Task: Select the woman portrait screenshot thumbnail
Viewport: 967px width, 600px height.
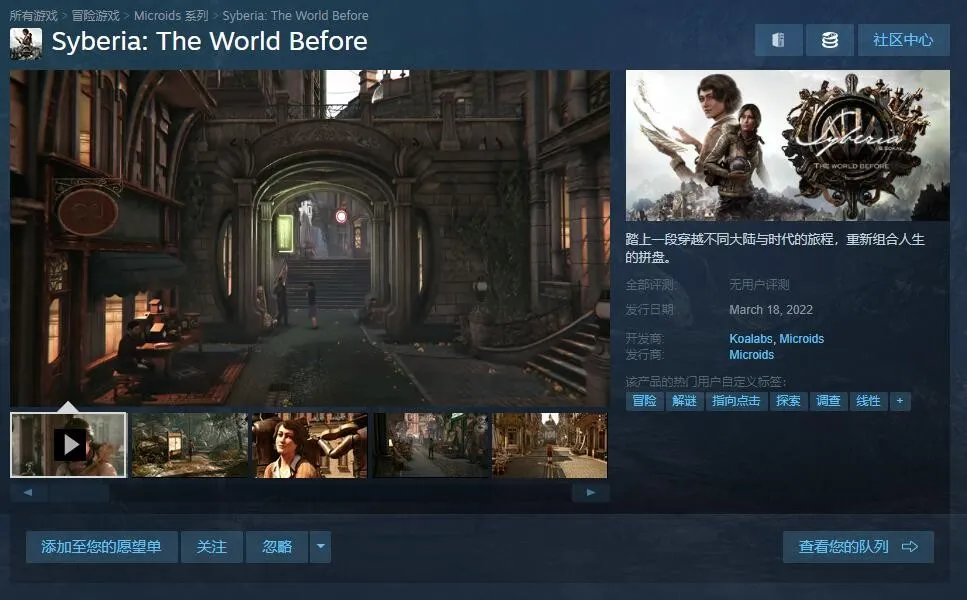Action: (310, 444)
